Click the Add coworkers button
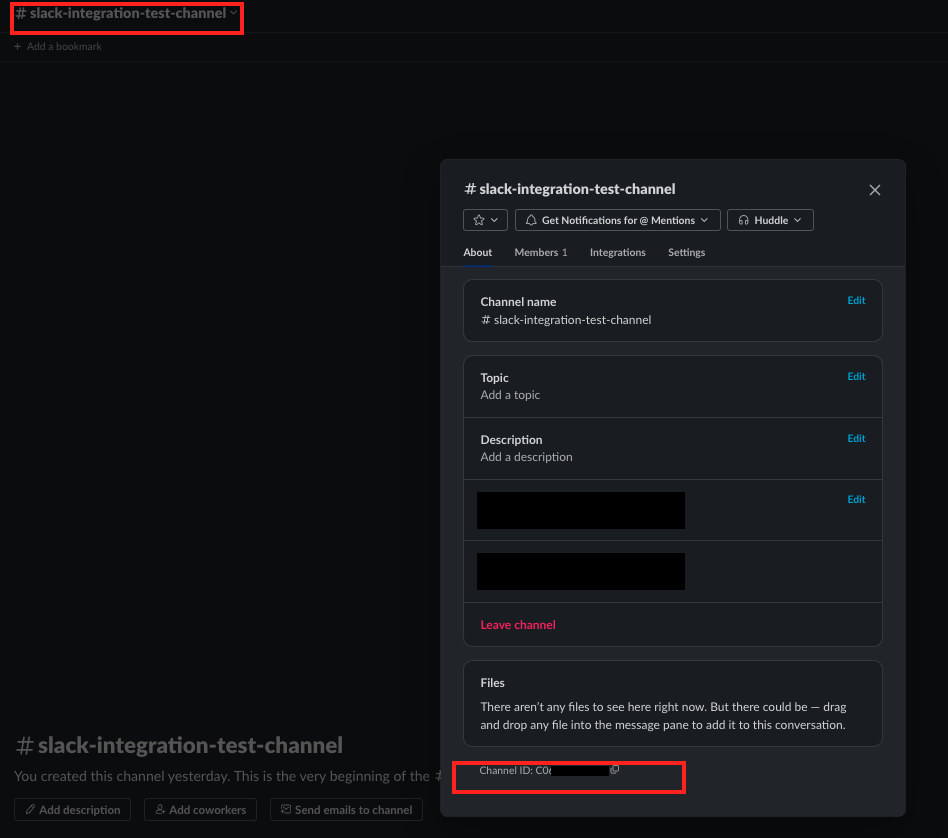 click(x=200, y=810)
